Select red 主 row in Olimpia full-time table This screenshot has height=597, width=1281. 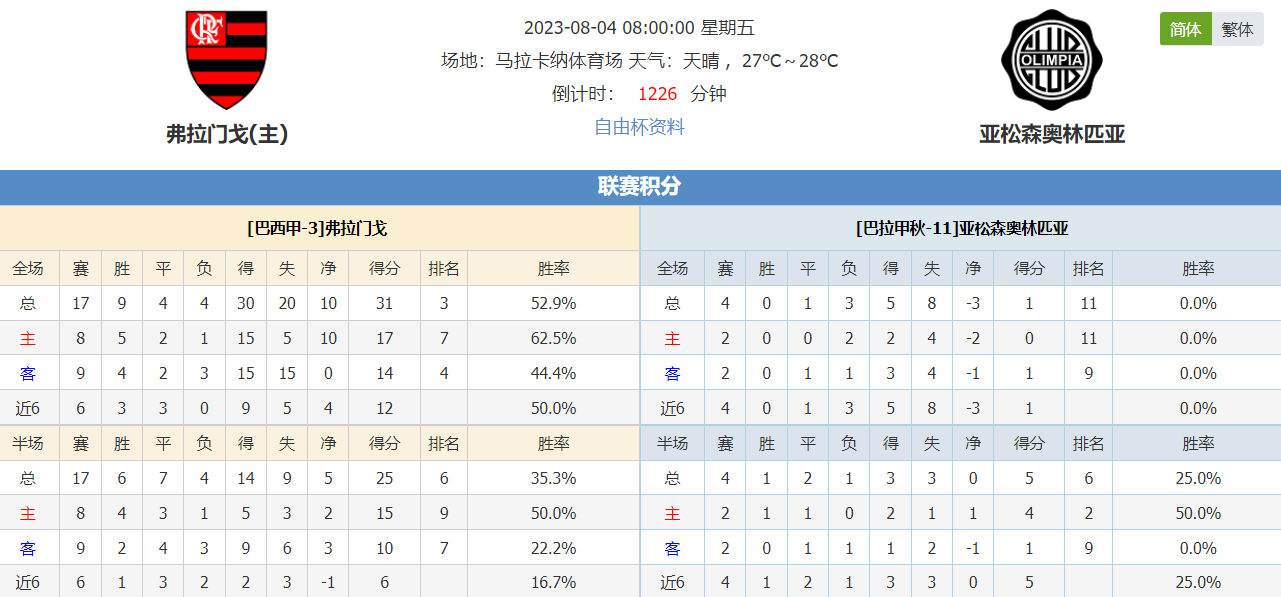click(x=961, y=338)
